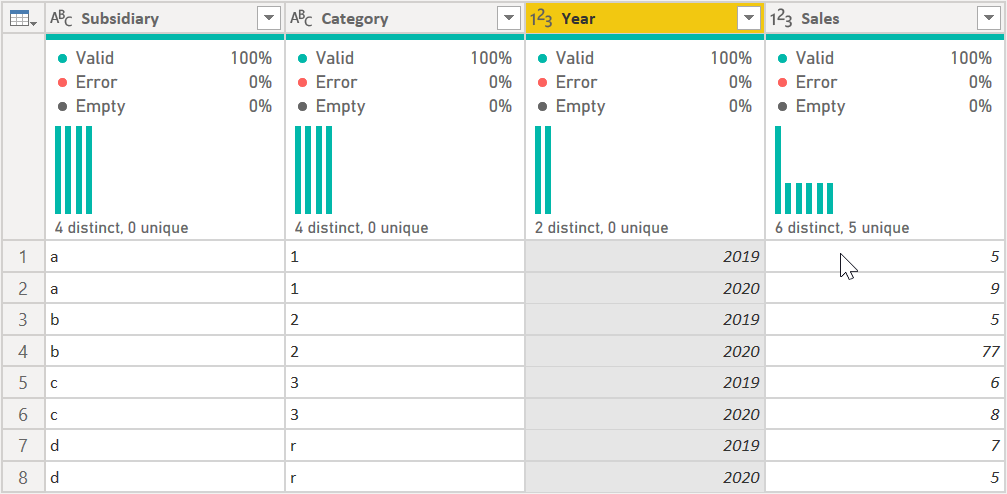Select the Sales column header
Viewport: 1007px width, 494px height.
click(886, 18)
